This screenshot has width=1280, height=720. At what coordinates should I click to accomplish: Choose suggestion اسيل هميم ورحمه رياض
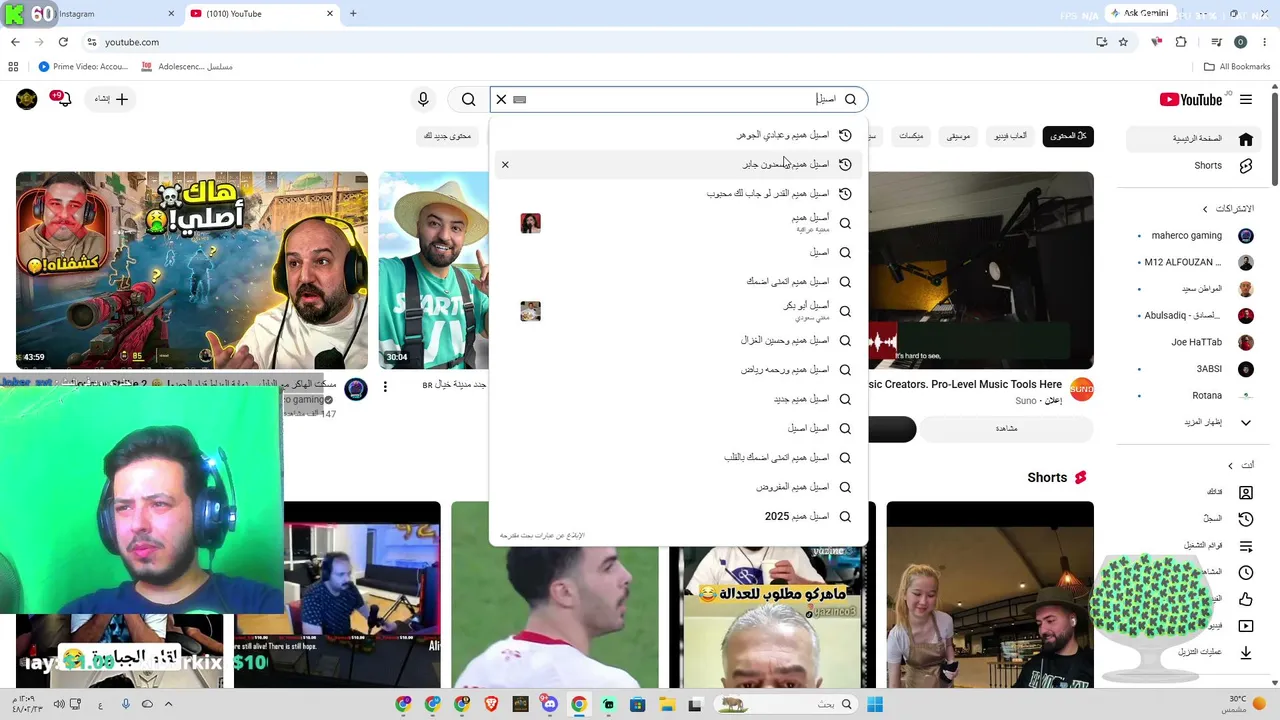(679, 370)
